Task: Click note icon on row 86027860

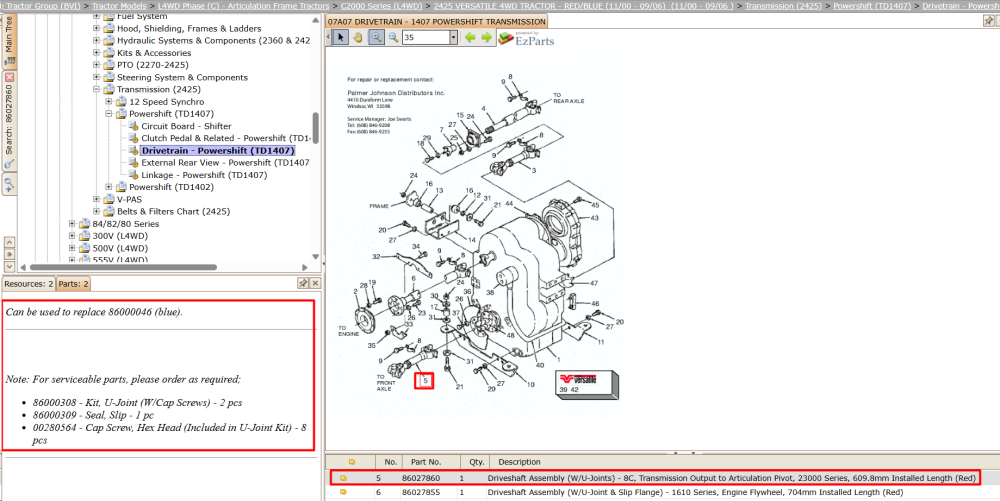Action: (x=343, y=477)
